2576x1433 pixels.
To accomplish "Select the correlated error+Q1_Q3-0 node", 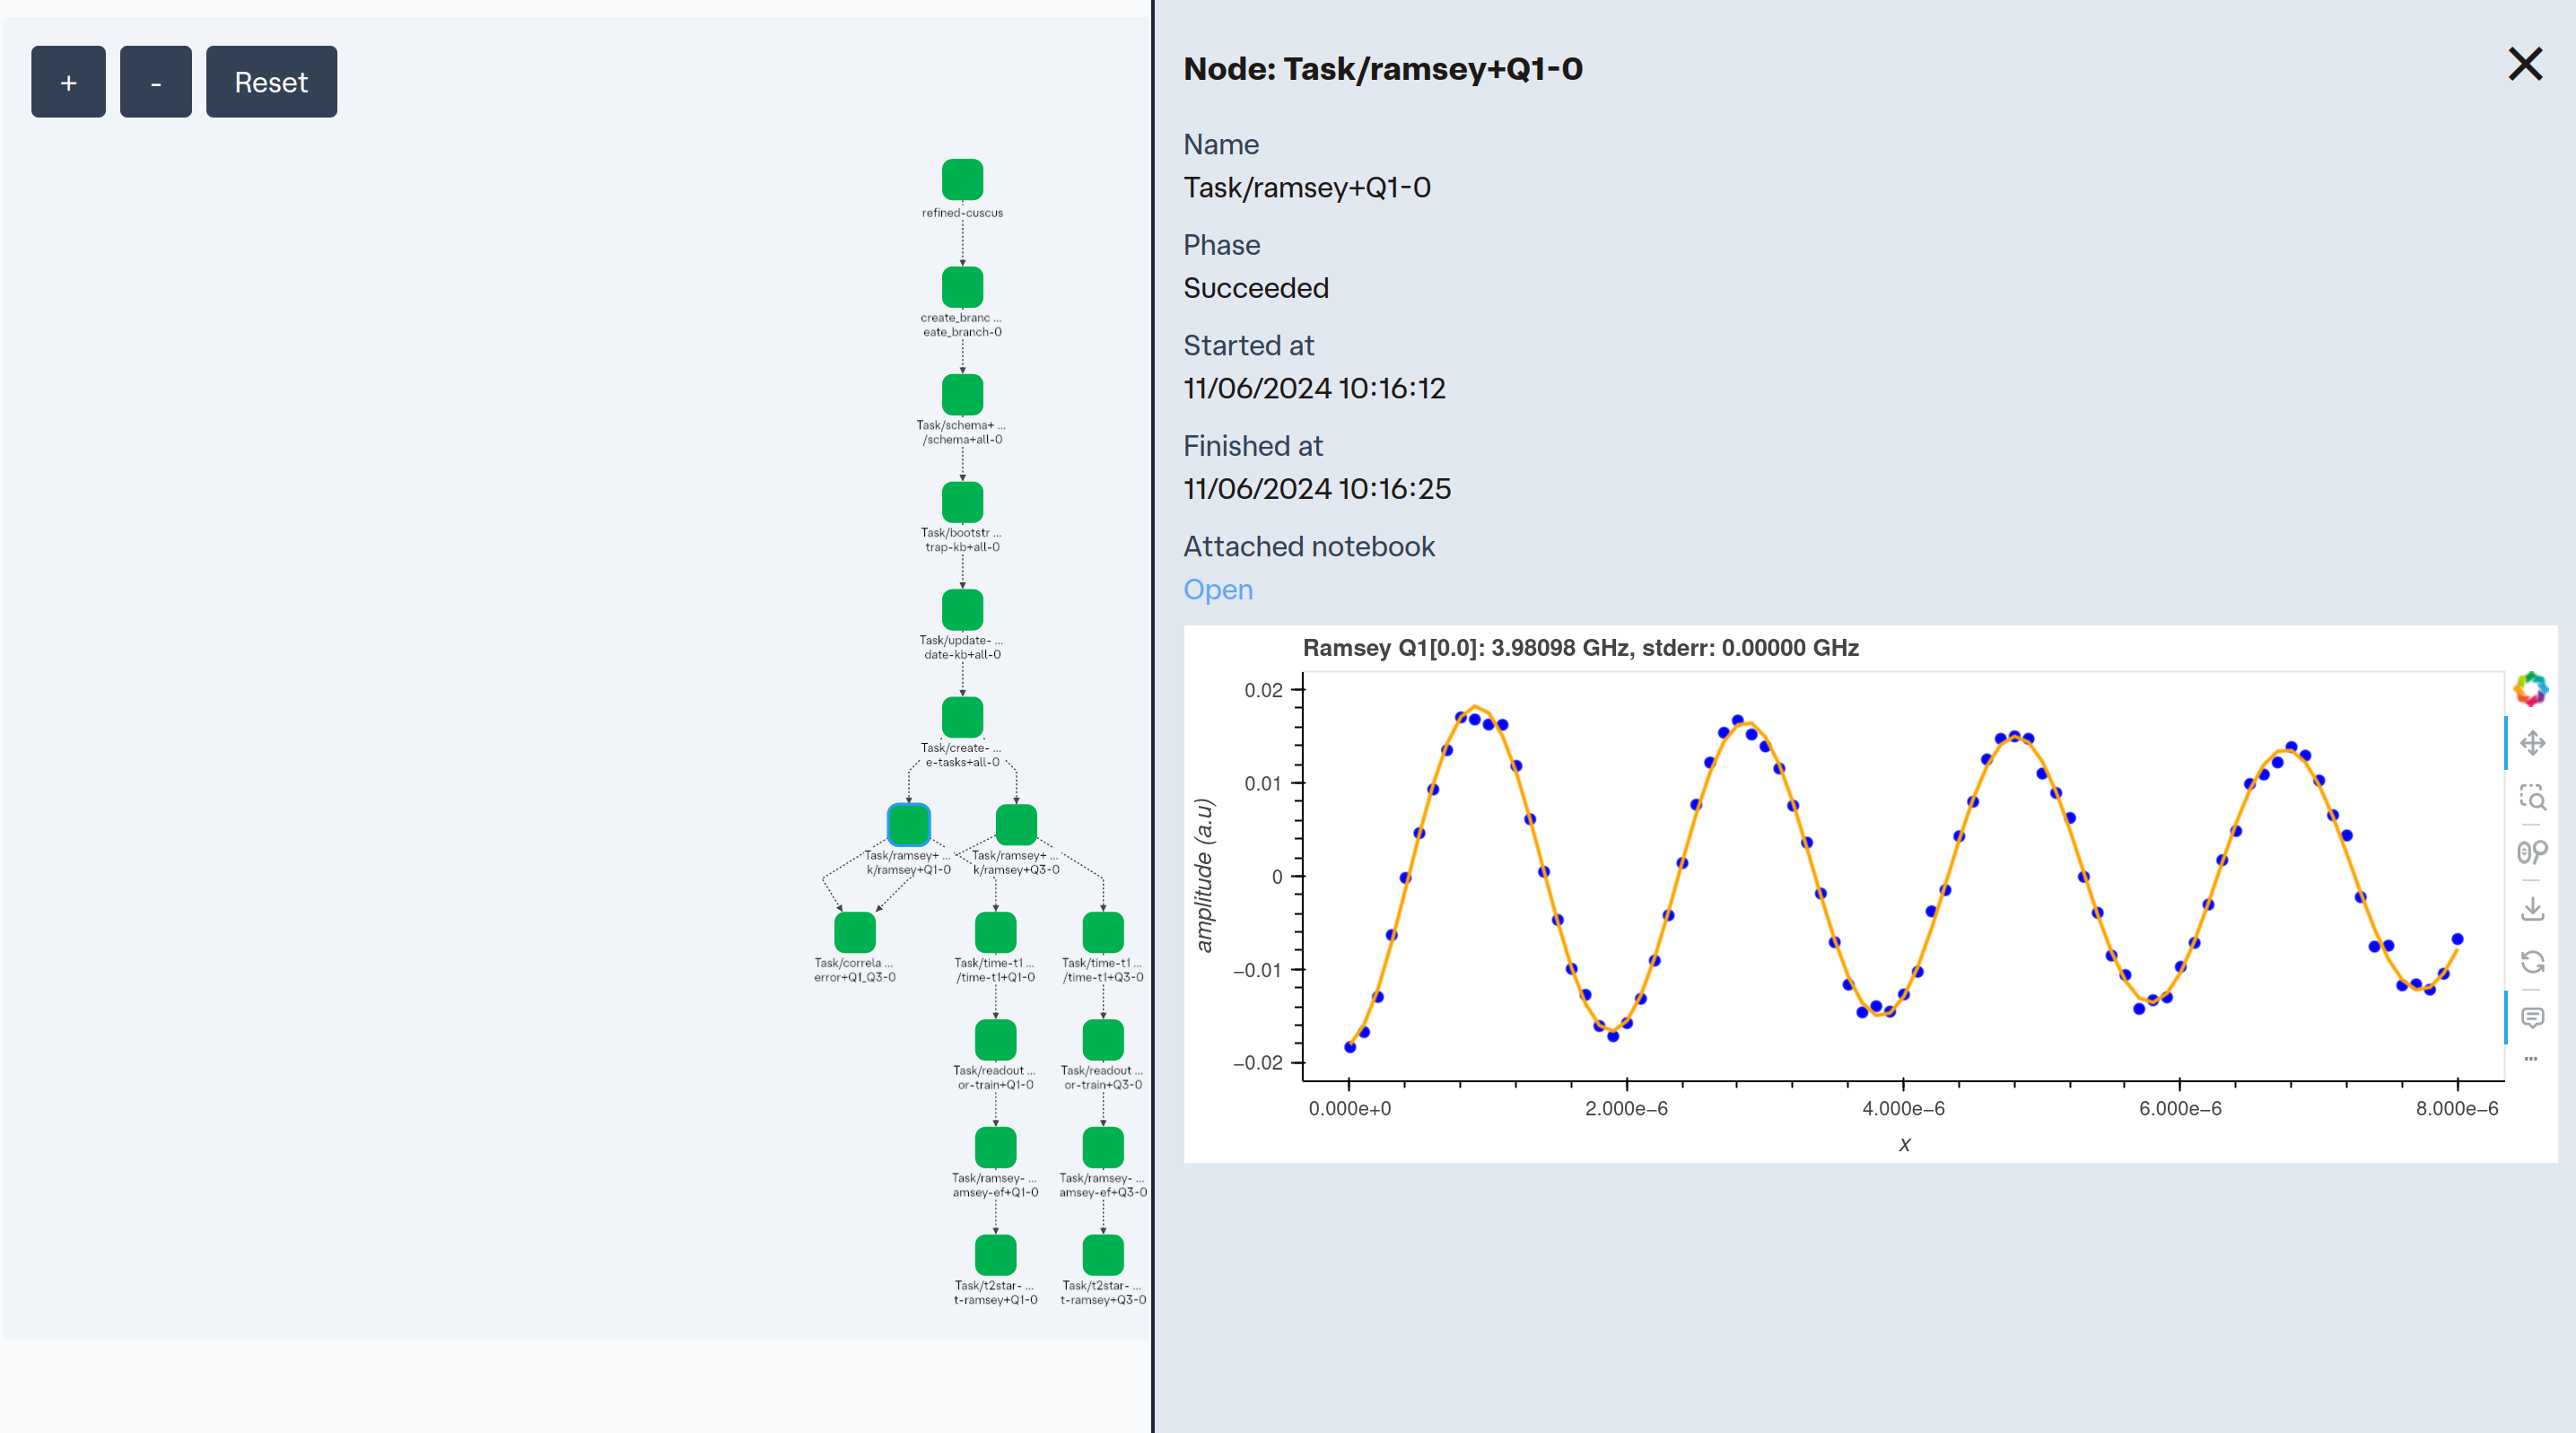I will pos(855,932).
